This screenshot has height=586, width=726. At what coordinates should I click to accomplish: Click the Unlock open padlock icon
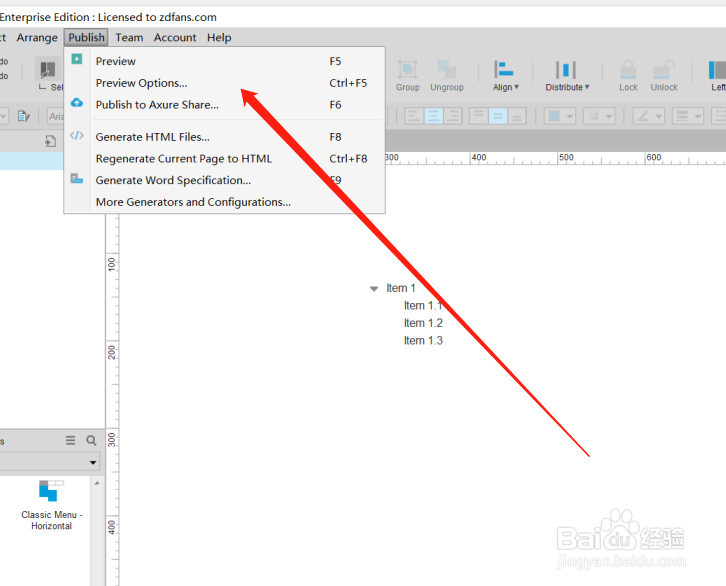(x=663, y=69)
